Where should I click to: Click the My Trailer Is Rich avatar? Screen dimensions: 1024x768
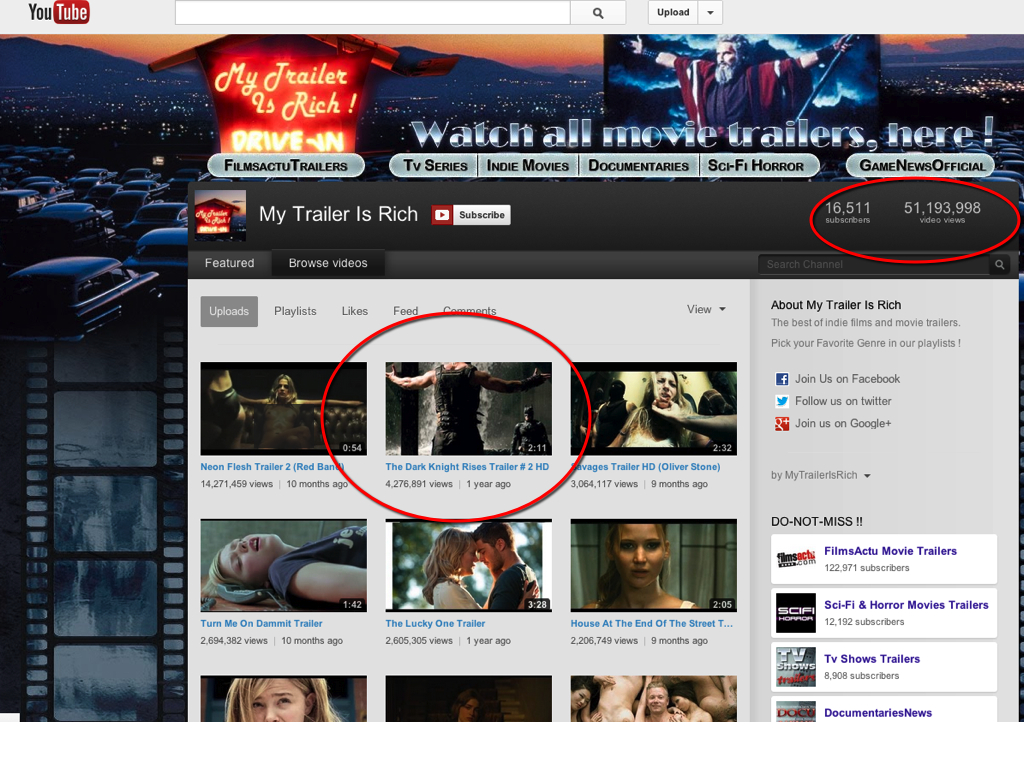pyautogui.click(x=220, y=216)
